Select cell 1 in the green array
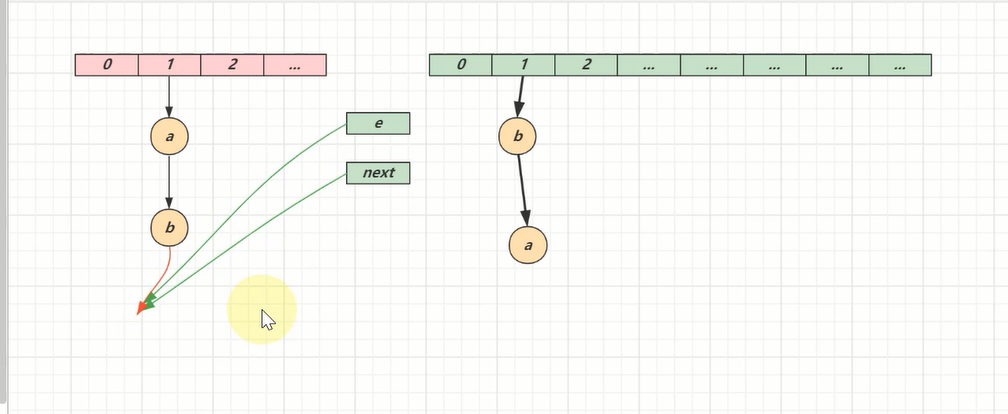 coord(523,65)
